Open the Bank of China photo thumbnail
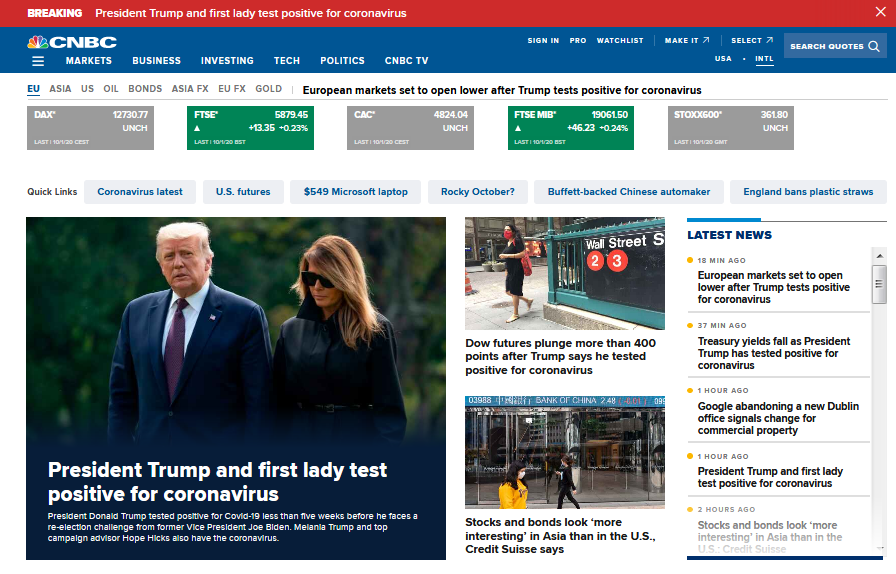This screenshot has height=574, width=896. click(565, 452)
